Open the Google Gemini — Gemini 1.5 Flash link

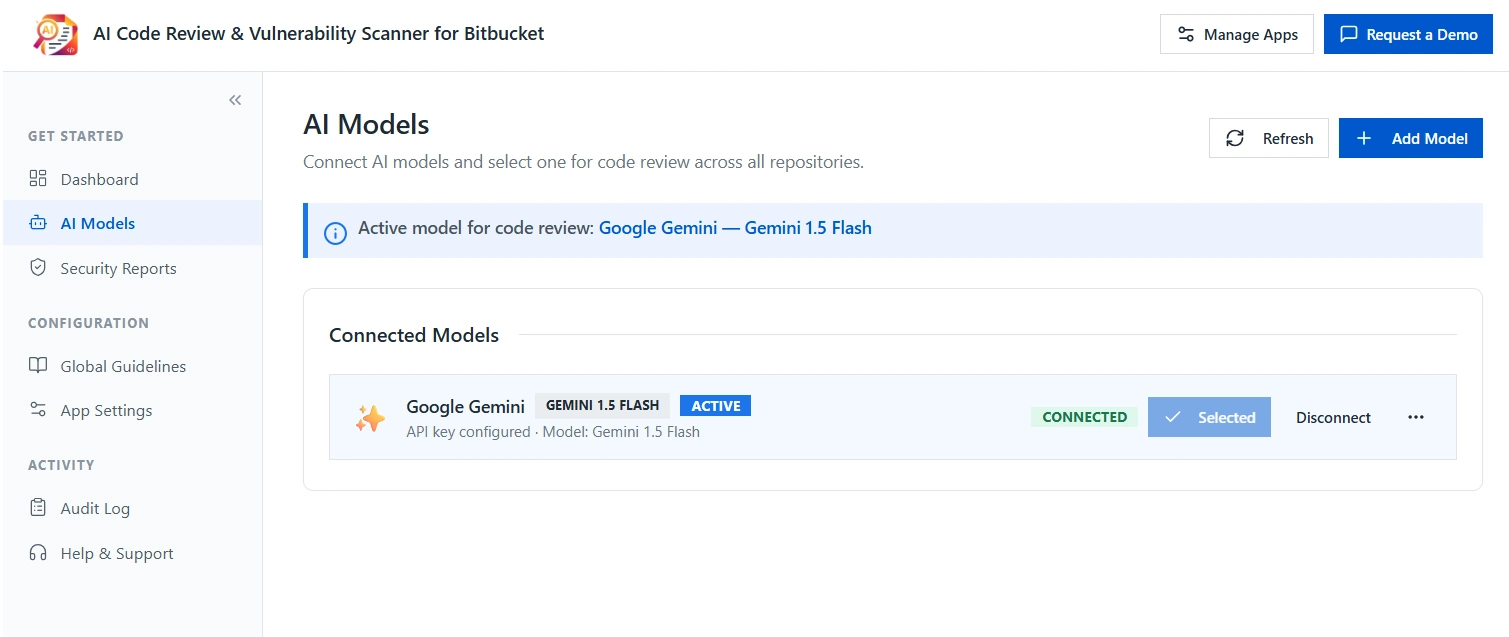point(735,228)
